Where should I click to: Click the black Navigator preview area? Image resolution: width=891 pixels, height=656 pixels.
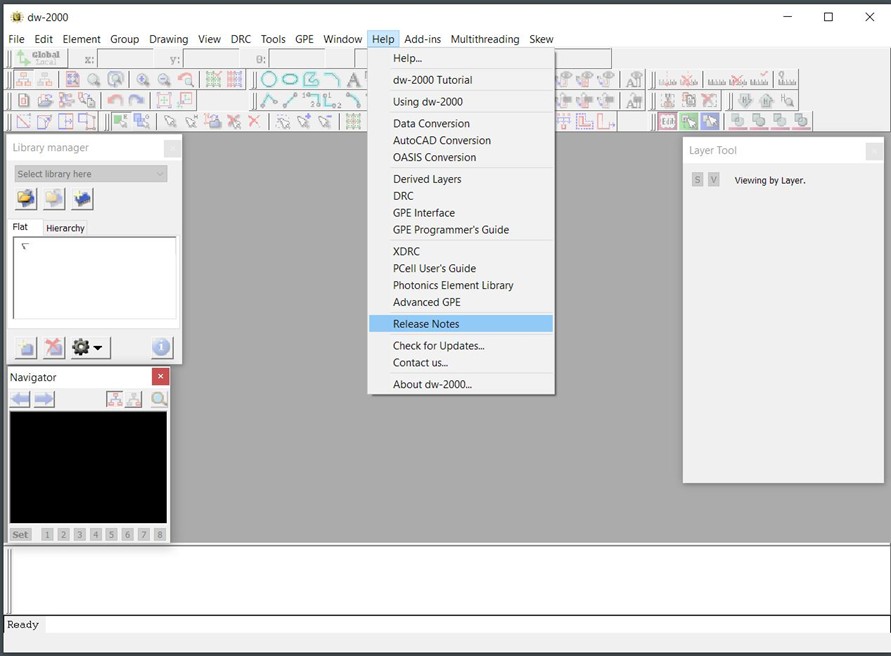pyautogui.click(x=88, y=467)
